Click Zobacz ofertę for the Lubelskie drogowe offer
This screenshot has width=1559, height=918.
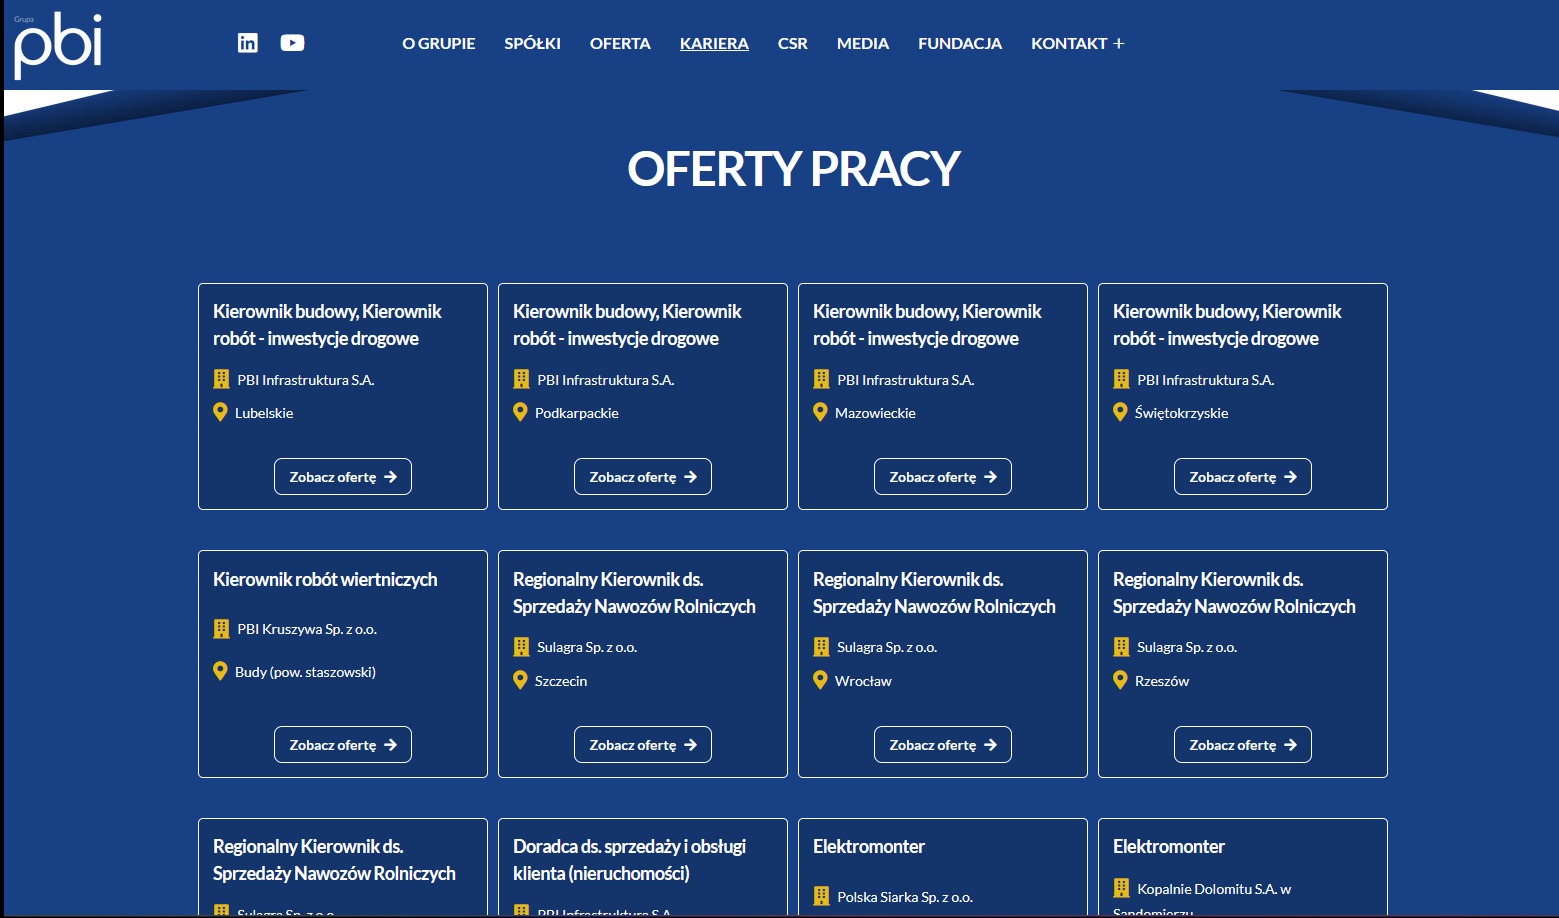tap(342, 477)
